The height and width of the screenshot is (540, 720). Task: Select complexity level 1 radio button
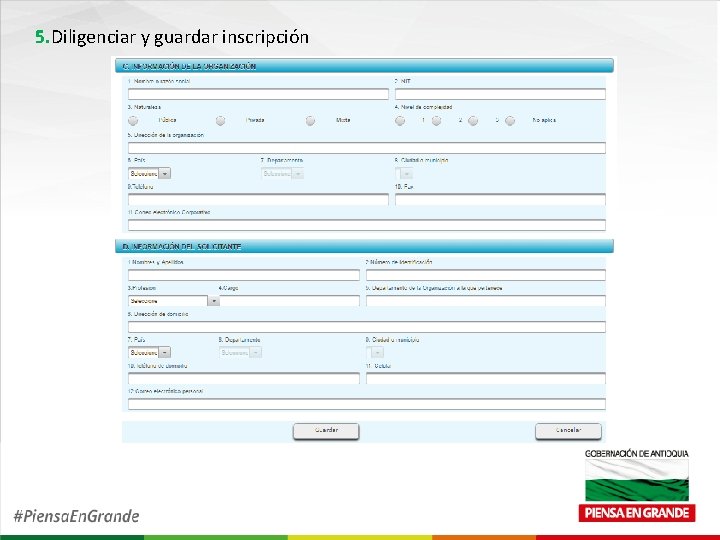click(400, 120)
